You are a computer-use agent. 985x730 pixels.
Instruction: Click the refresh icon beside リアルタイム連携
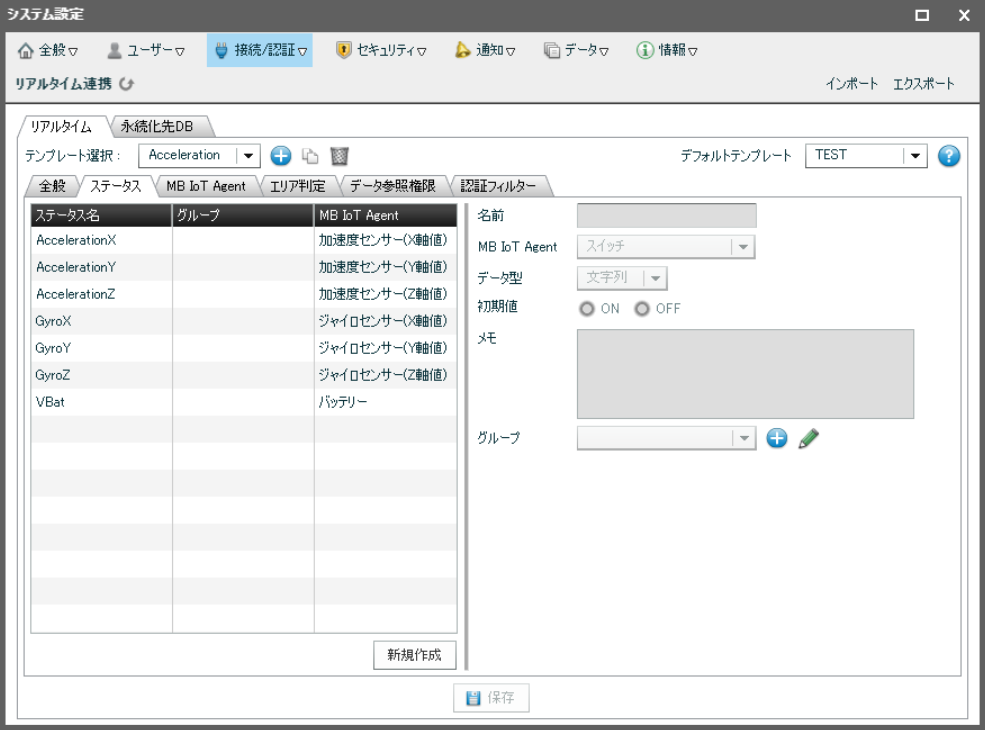pos(126,84)
